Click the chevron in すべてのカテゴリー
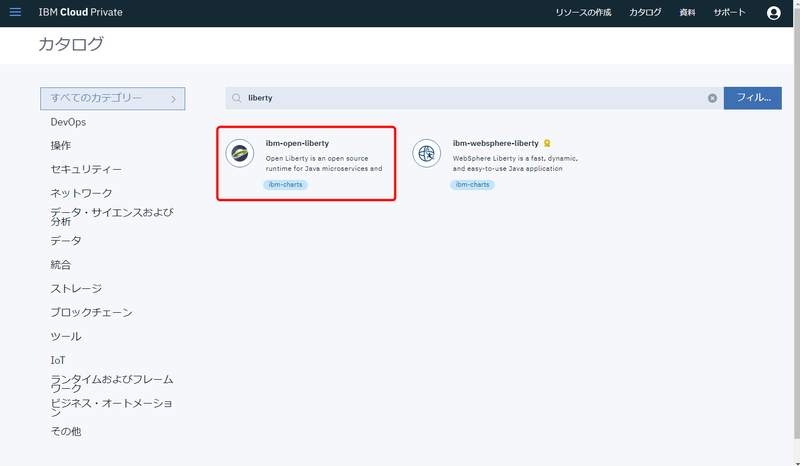 point(173,99)
